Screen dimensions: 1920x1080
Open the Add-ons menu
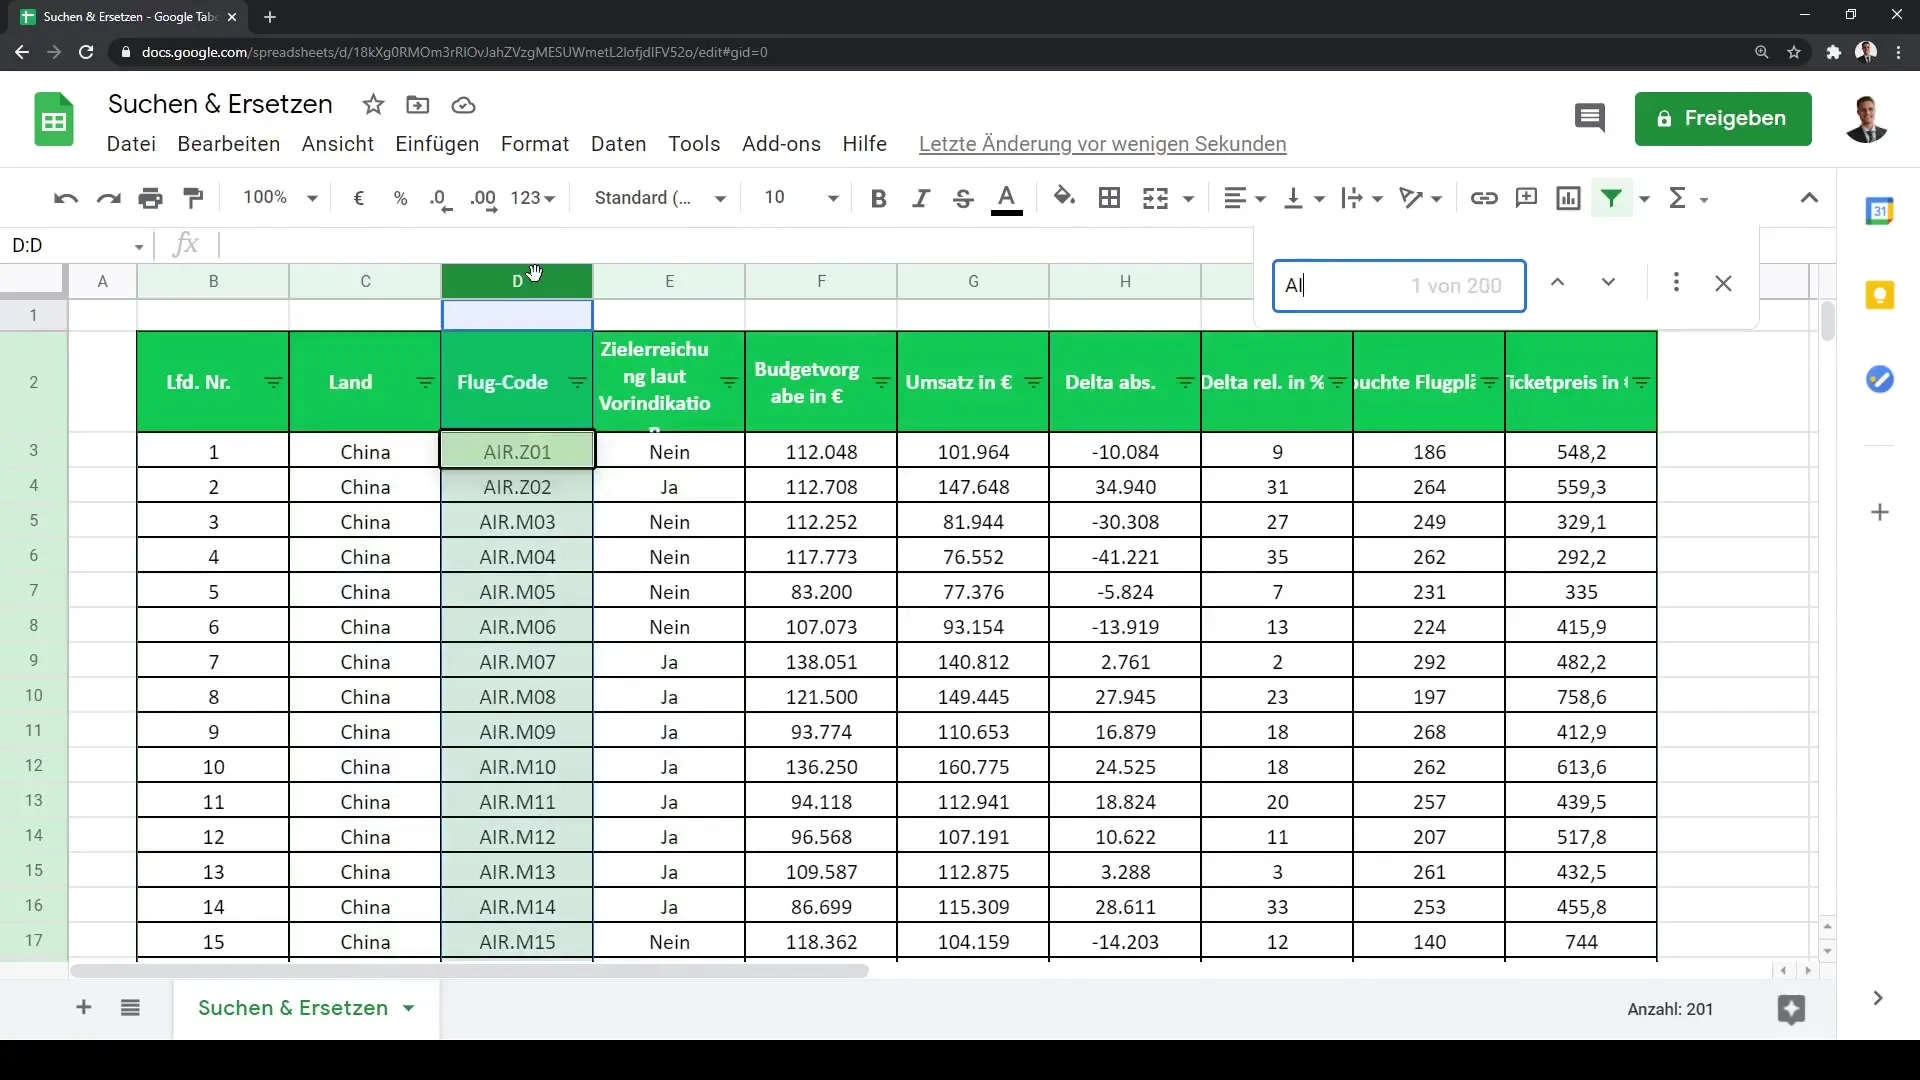pos(781,144)
